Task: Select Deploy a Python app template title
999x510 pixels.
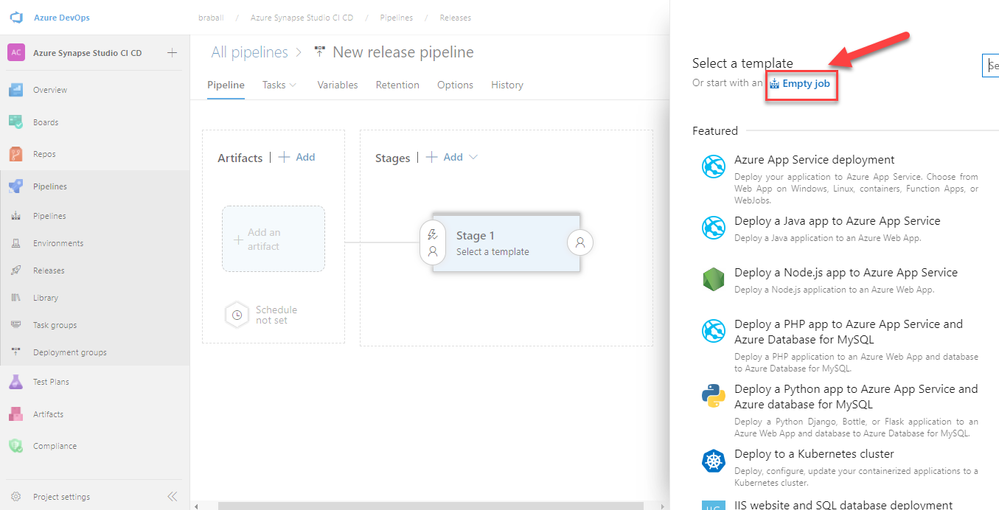Action: [856, 397]
